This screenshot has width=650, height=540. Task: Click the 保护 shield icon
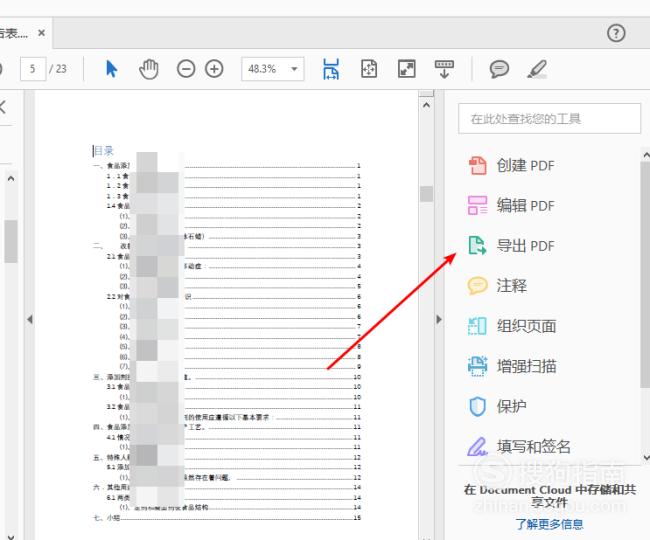click(478, 406)
